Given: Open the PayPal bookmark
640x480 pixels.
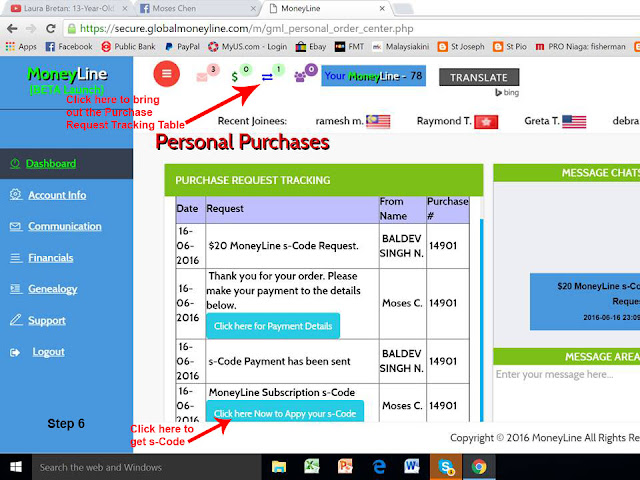Looking at the screenshot, I should [182, 47].
